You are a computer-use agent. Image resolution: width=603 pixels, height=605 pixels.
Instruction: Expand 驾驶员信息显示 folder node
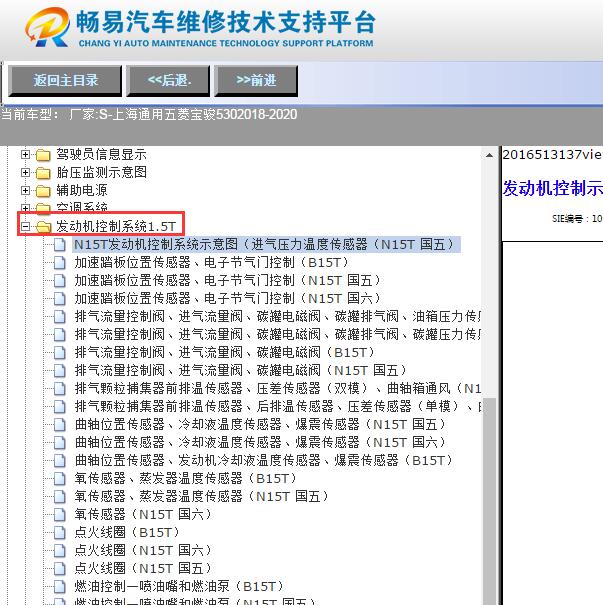tap(25, 155)
